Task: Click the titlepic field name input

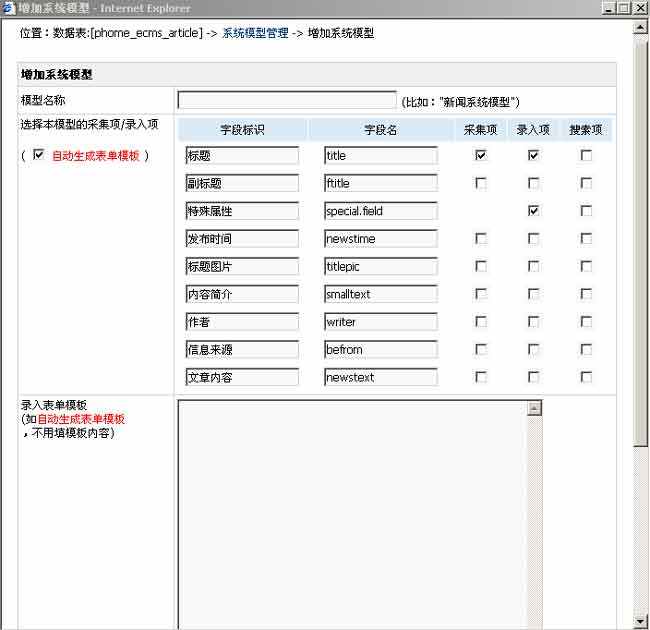Action: (380, 267)
